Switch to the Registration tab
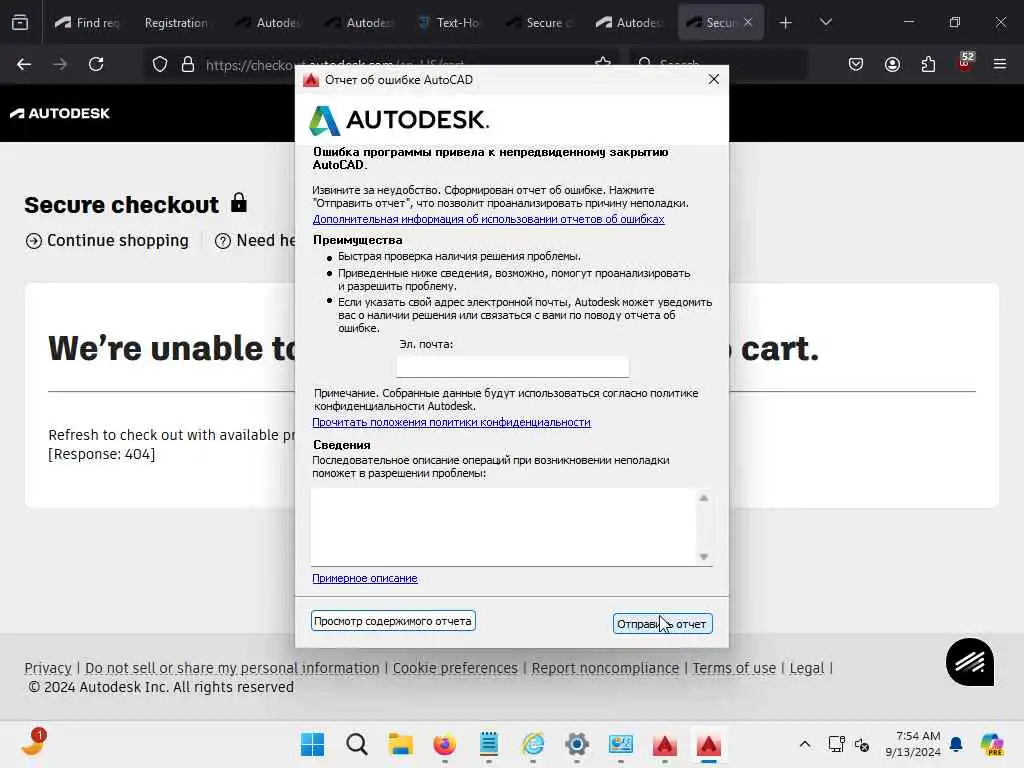The image size is (1024, 768). coord(175,23)
